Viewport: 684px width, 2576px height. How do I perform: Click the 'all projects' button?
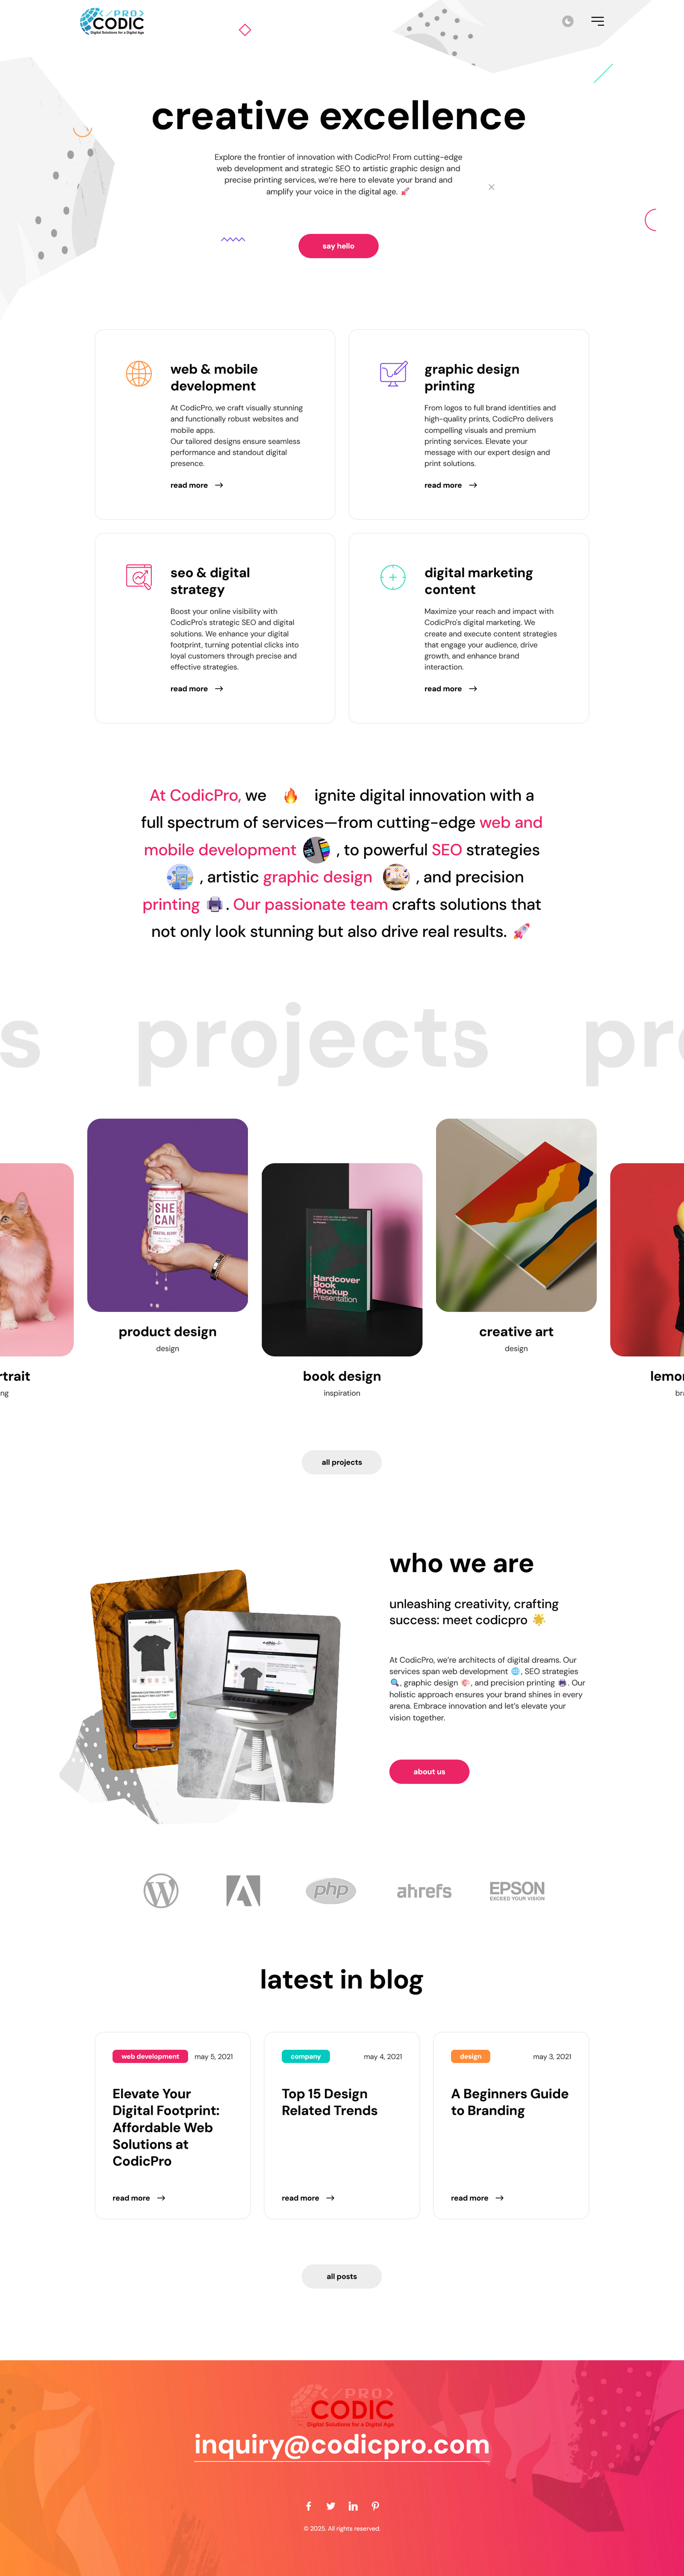(342, 1462)
